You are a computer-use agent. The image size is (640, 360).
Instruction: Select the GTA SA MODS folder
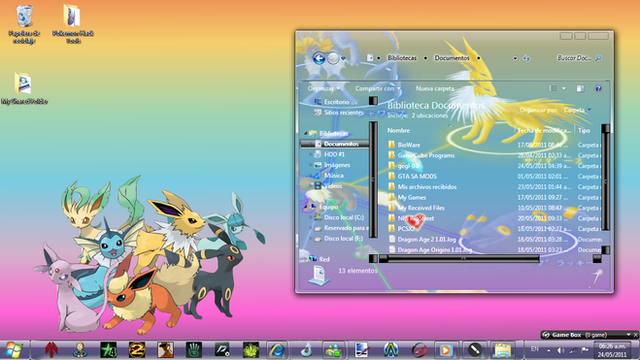click(x=417, y=176)
